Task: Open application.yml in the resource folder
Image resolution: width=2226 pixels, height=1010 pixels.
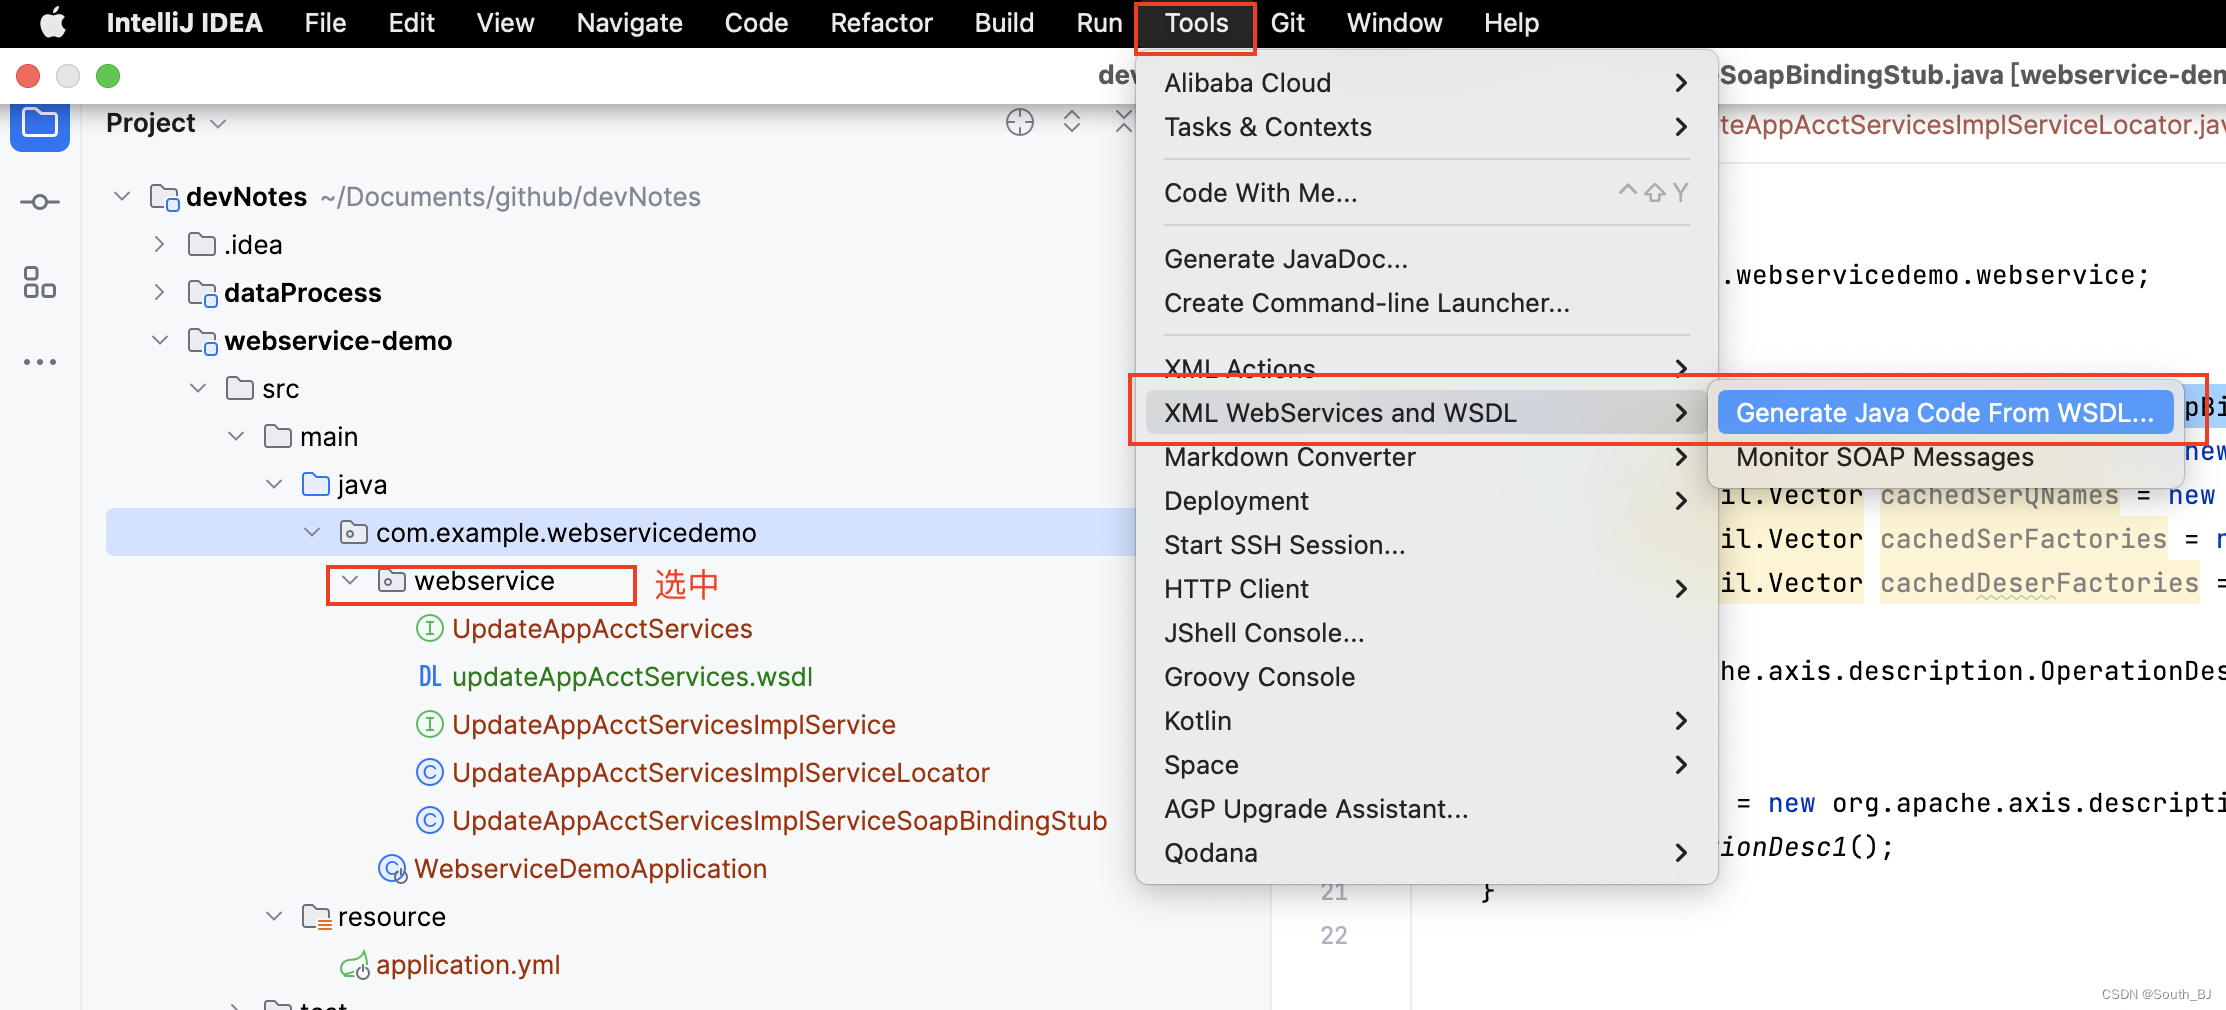Action: (x=467, y=965)
